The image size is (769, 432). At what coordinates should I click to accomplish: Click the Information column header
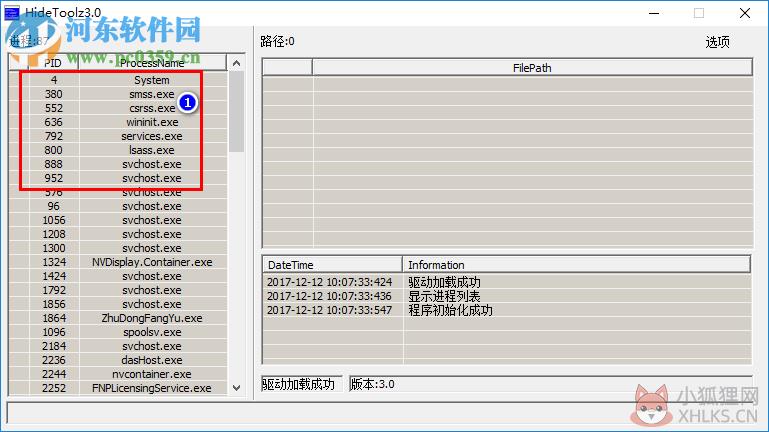click(576, 265)
